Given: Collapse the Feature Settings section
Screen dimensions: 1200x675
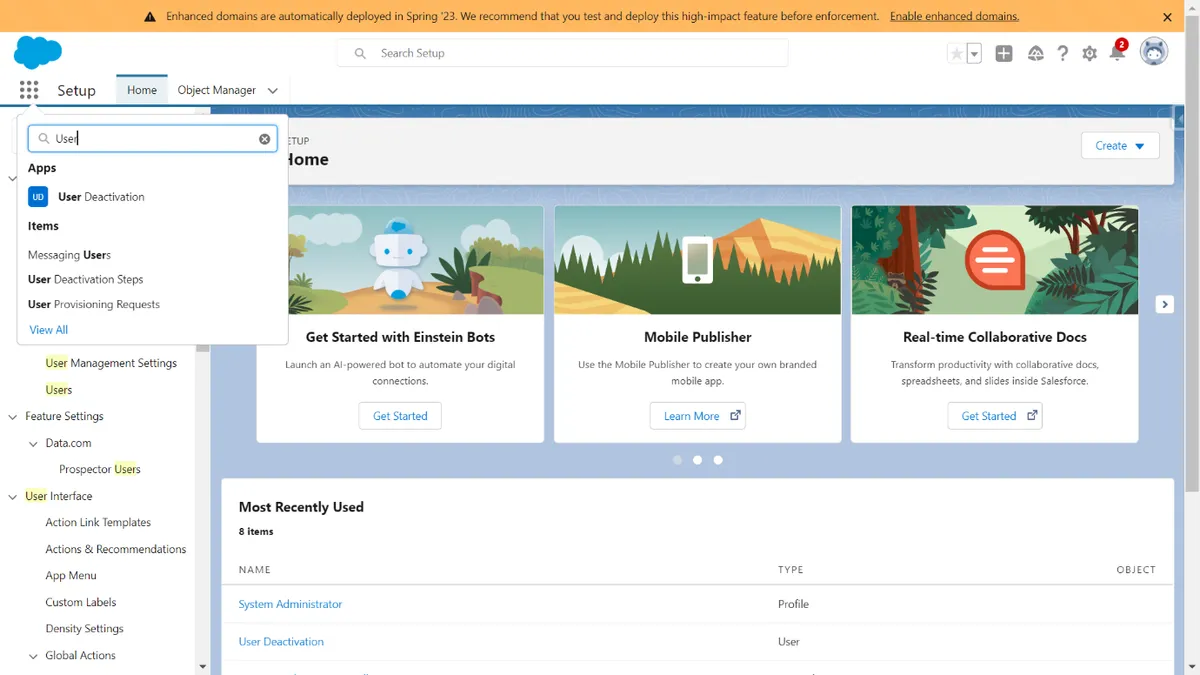Looking at the screenshot, I should 13,417.
